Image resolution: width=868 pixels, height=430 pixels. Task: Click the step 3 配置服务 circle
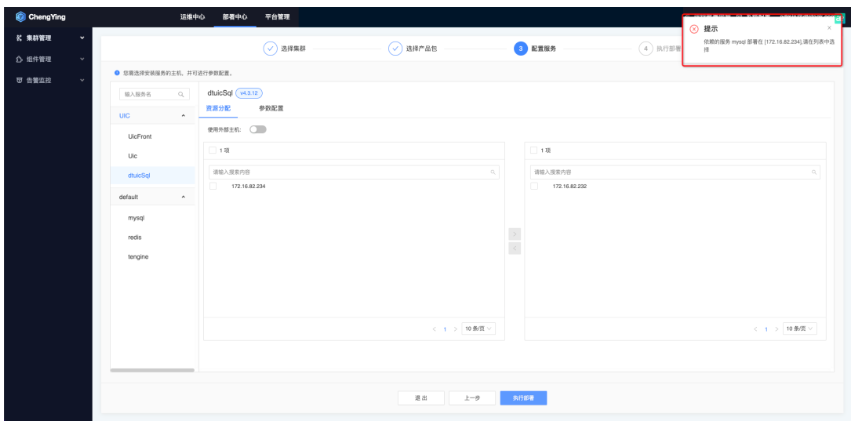(520, 49)
